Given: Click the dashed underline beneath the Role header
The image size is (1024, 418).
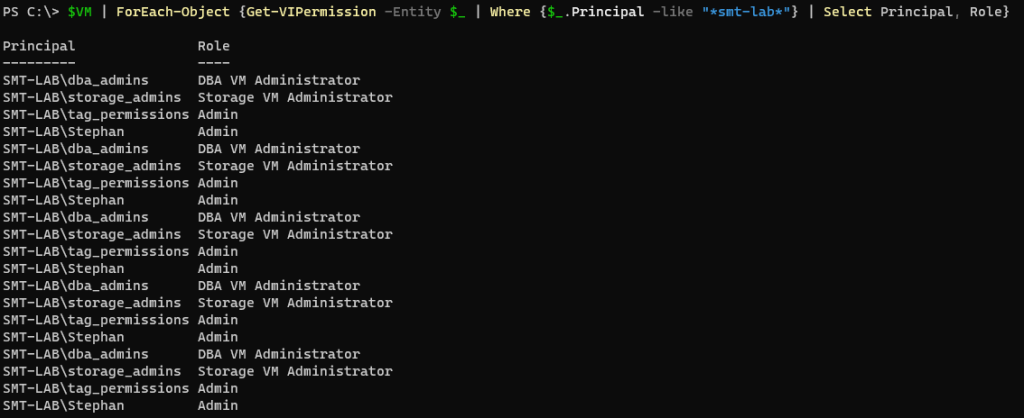Looking at the screenshot, I should point(214,62).
